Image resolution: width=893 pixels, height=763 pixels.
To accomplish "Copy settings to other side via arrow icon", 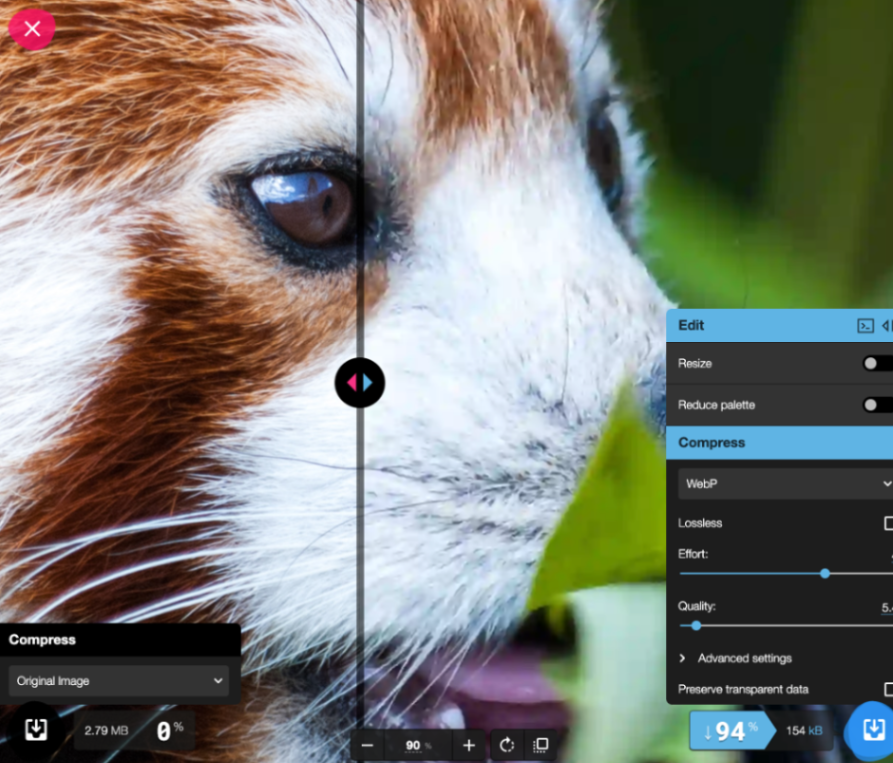I will pyautogui.click(x=887, y=326).
